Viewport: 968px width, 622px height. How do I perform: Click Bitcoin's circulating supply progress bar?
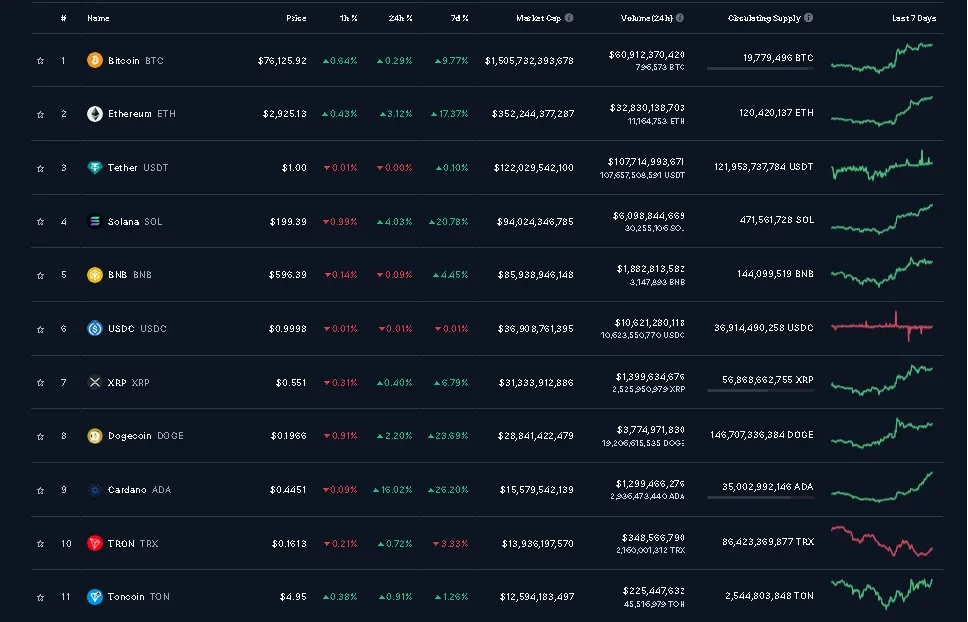(x=760, y=69)
